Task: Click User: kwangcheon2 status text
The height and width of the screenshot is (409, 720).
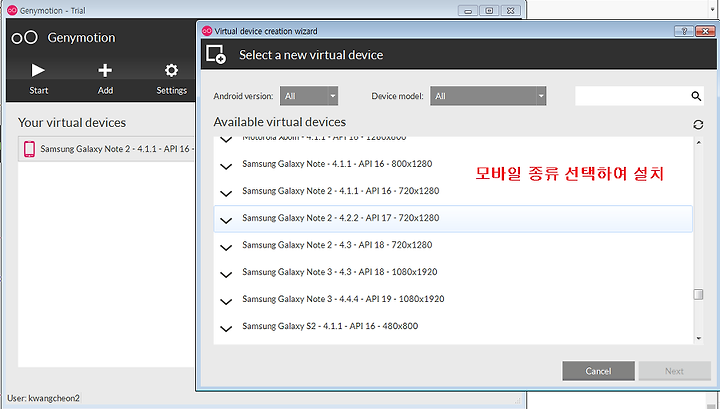Action: pos(43,398)
